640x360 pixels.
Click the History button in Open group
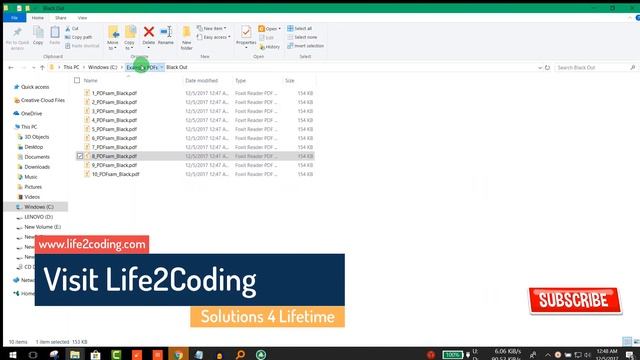tap(269, 47)
